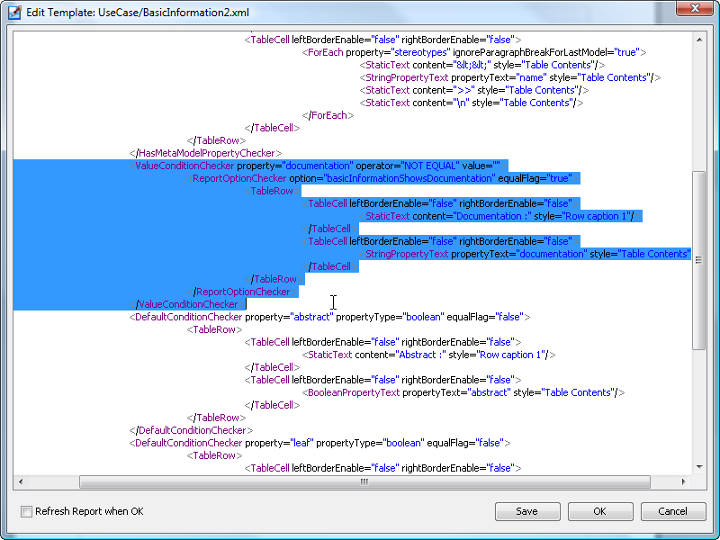
Task: Click the horizontal scrollbar right arrow
Action: coord(684,482)
